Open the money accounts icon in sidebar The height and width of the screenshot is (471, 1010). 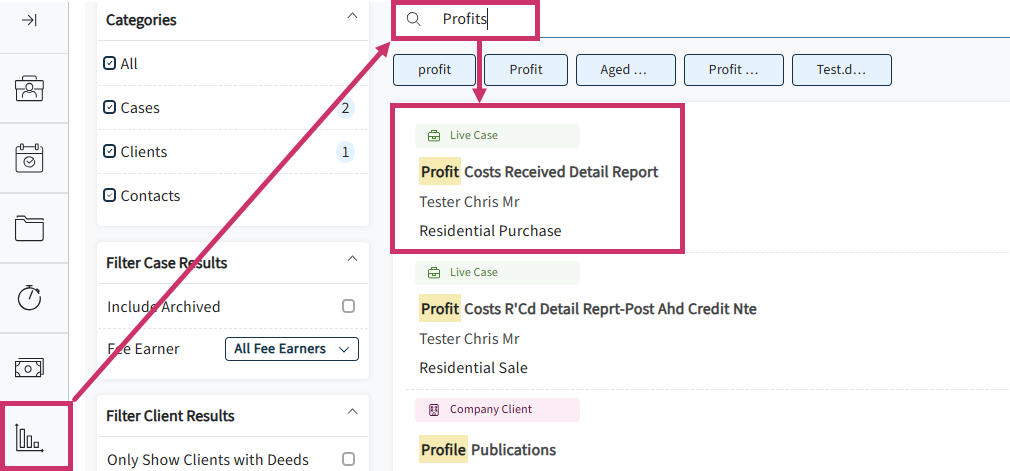tap(29, 368)
